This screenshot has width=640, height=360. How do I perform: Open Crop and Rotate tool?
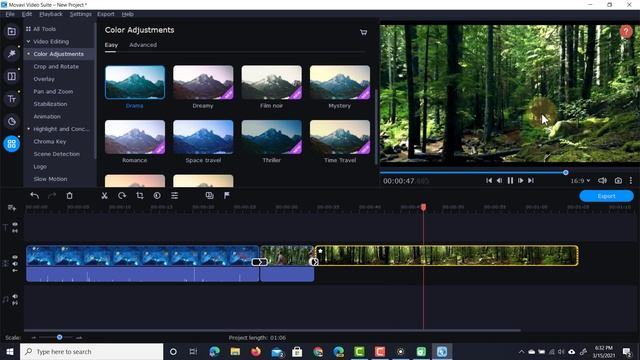(x=56, y=66)
